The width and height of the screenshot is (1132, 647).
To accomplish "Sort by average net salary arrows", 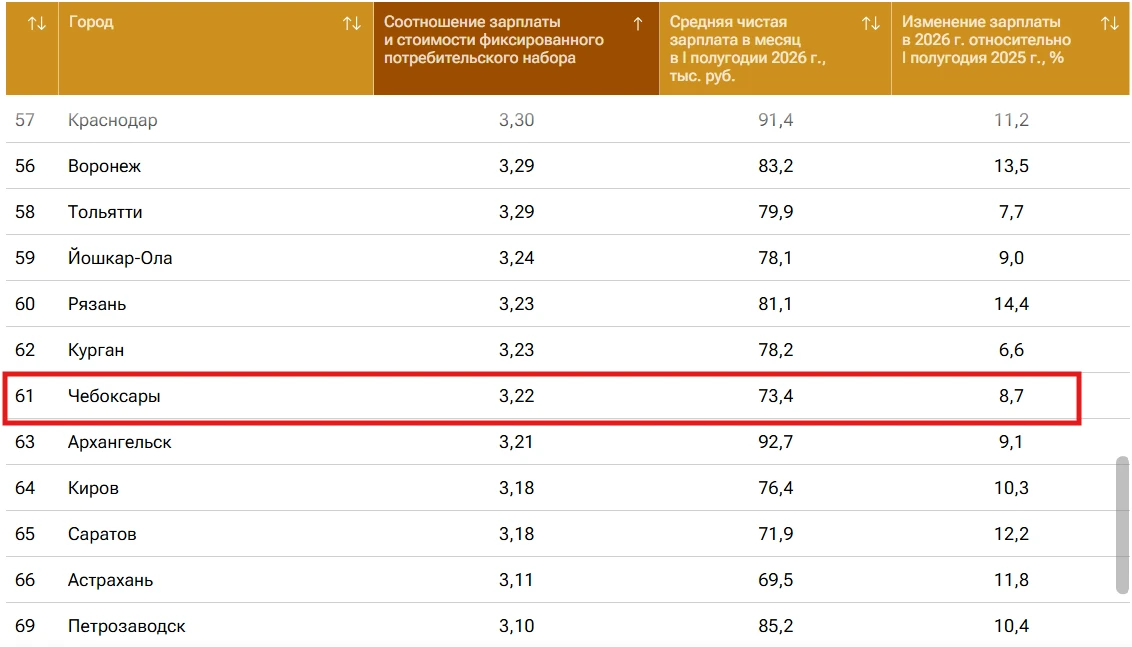I will 871,24.
